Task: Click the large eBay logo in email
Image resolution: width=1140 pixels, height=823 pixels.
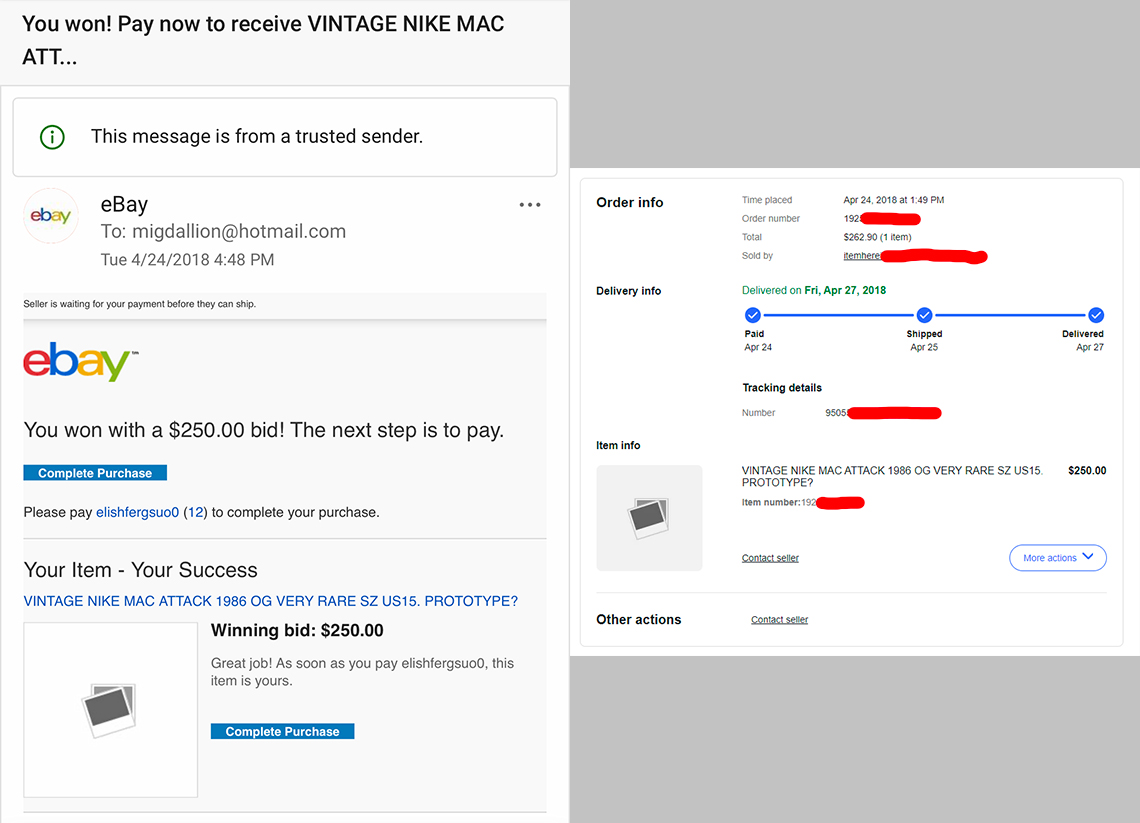Action: click(80, 362)
